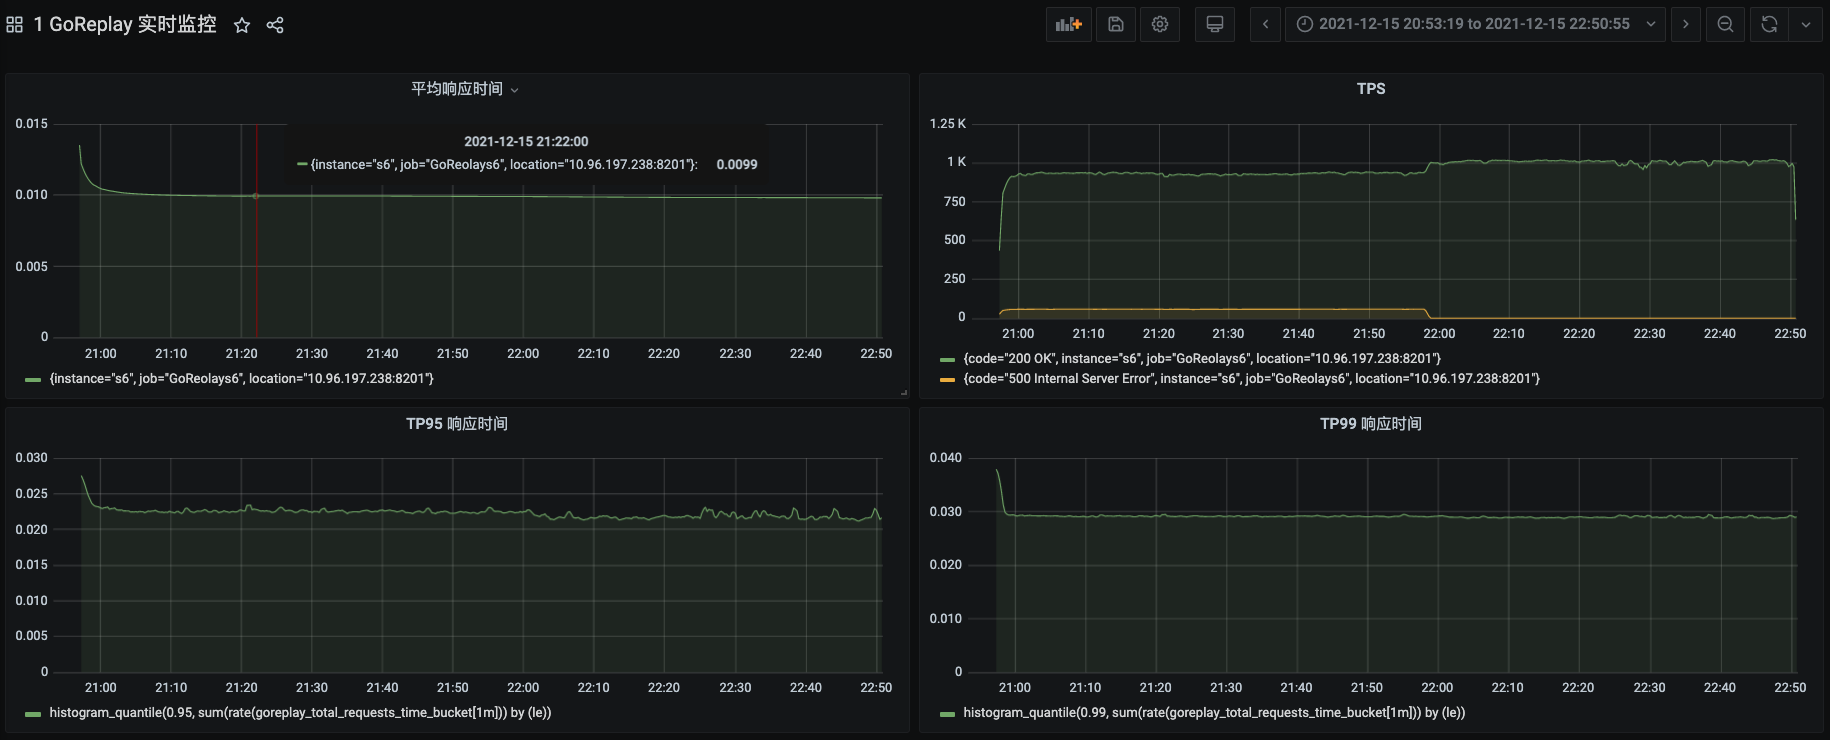Add a new panel to dashboard
This screenshot has width=1830, height=740.
[x=1069, y=24]
